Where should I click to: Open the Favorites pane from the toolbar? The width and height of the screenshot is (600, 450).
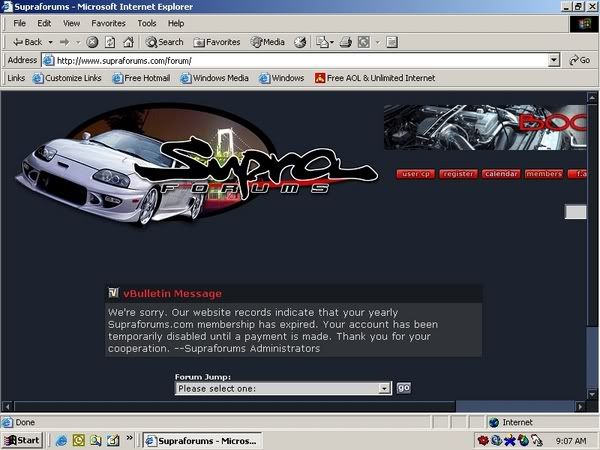click(217, 42)
